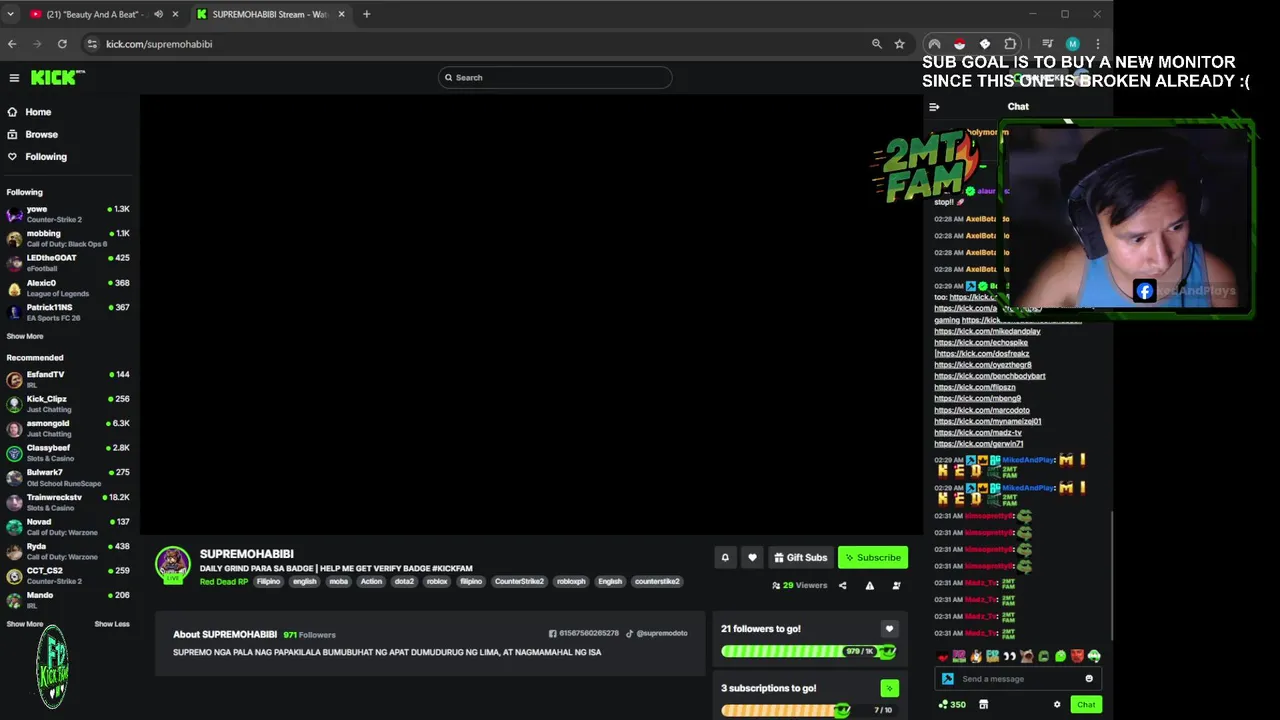Open Trainwreckstv recommended channel
The height and width of the screenshot is (720, 1280).
(68, 502)
